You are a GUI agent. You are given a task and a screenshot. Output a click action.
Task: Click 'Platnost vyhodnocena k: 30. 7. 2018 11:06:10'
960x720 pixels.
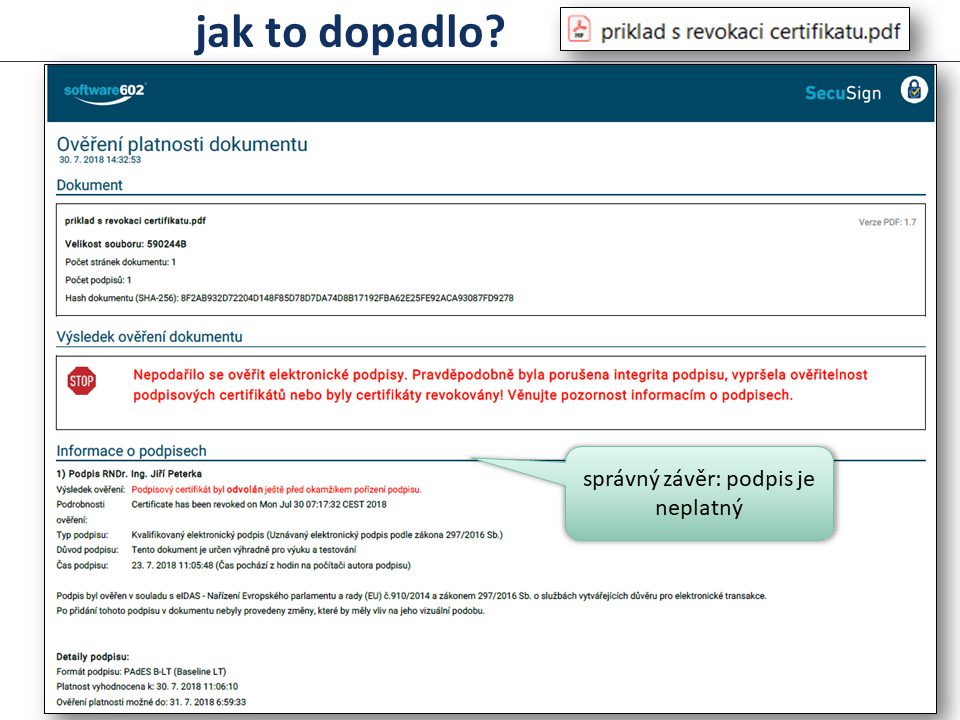[147, 687]
